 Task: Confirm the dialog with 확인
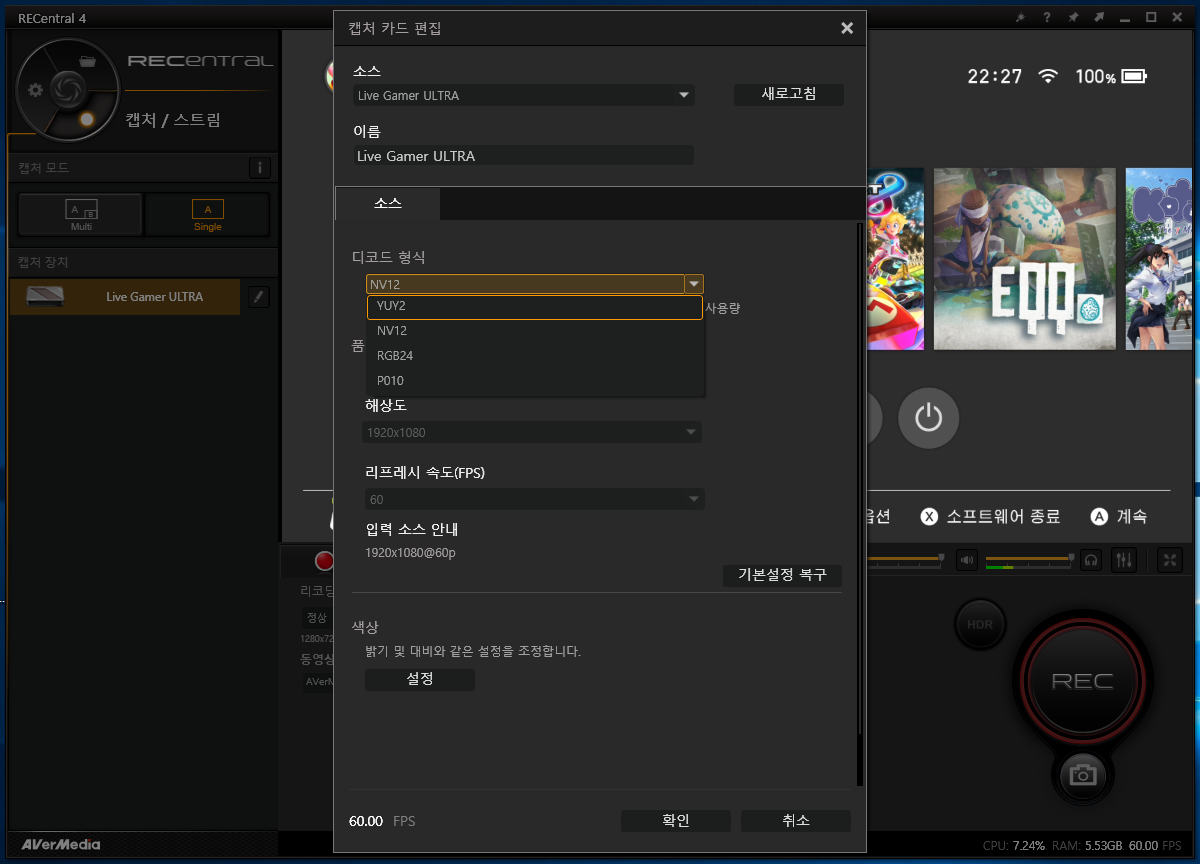pos(676,821)
